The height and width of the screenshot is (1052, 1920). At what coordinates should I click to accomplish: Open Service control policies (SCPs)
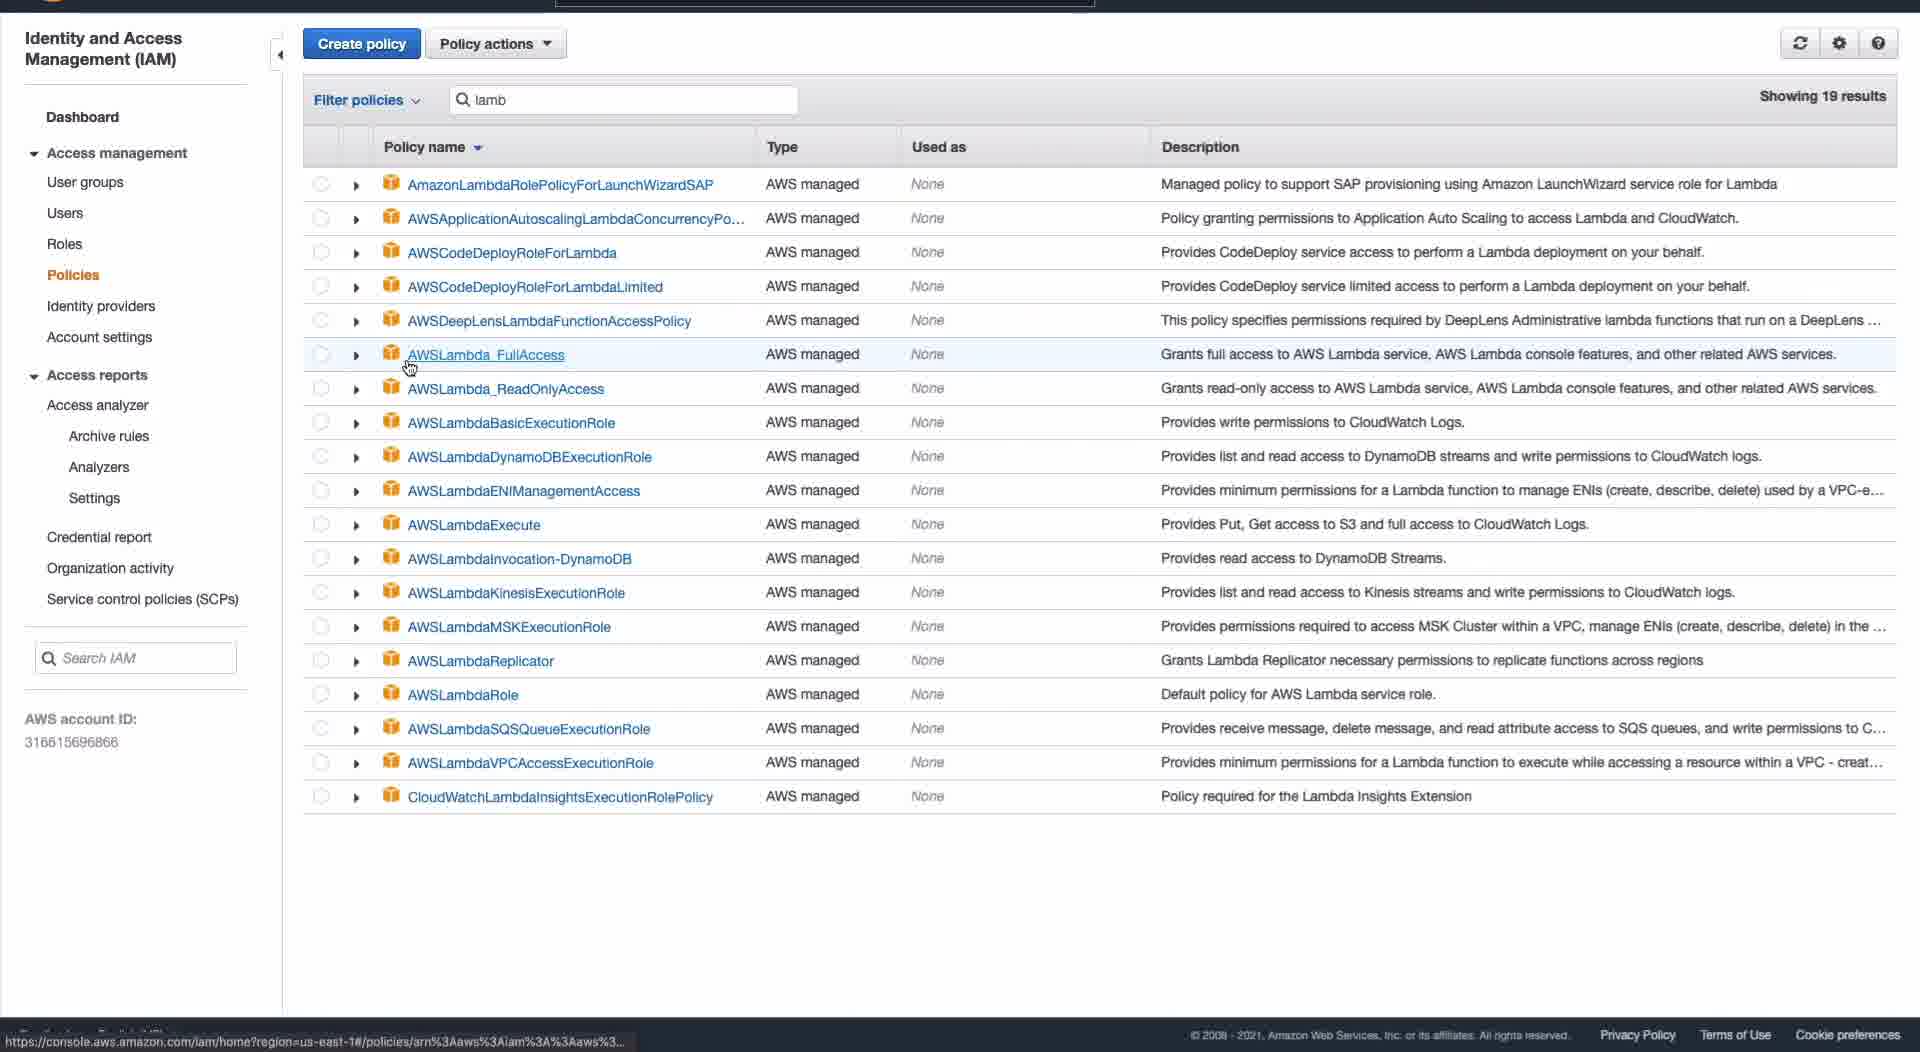tap(143, 599)
